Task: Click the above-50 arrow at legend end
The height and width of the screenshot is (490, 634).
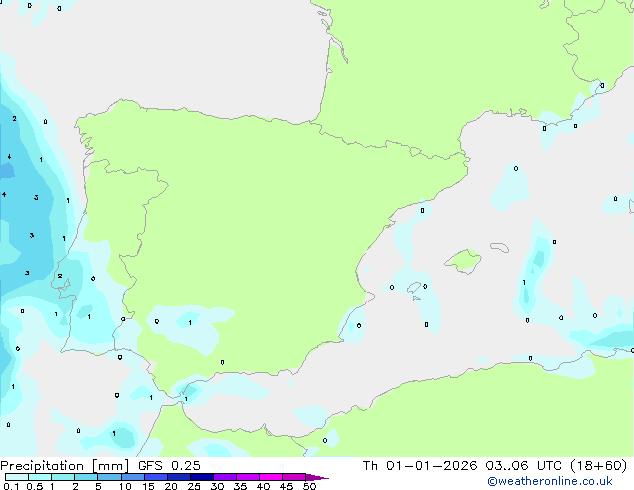Action: pyautogui.click(x=317, y=478)
